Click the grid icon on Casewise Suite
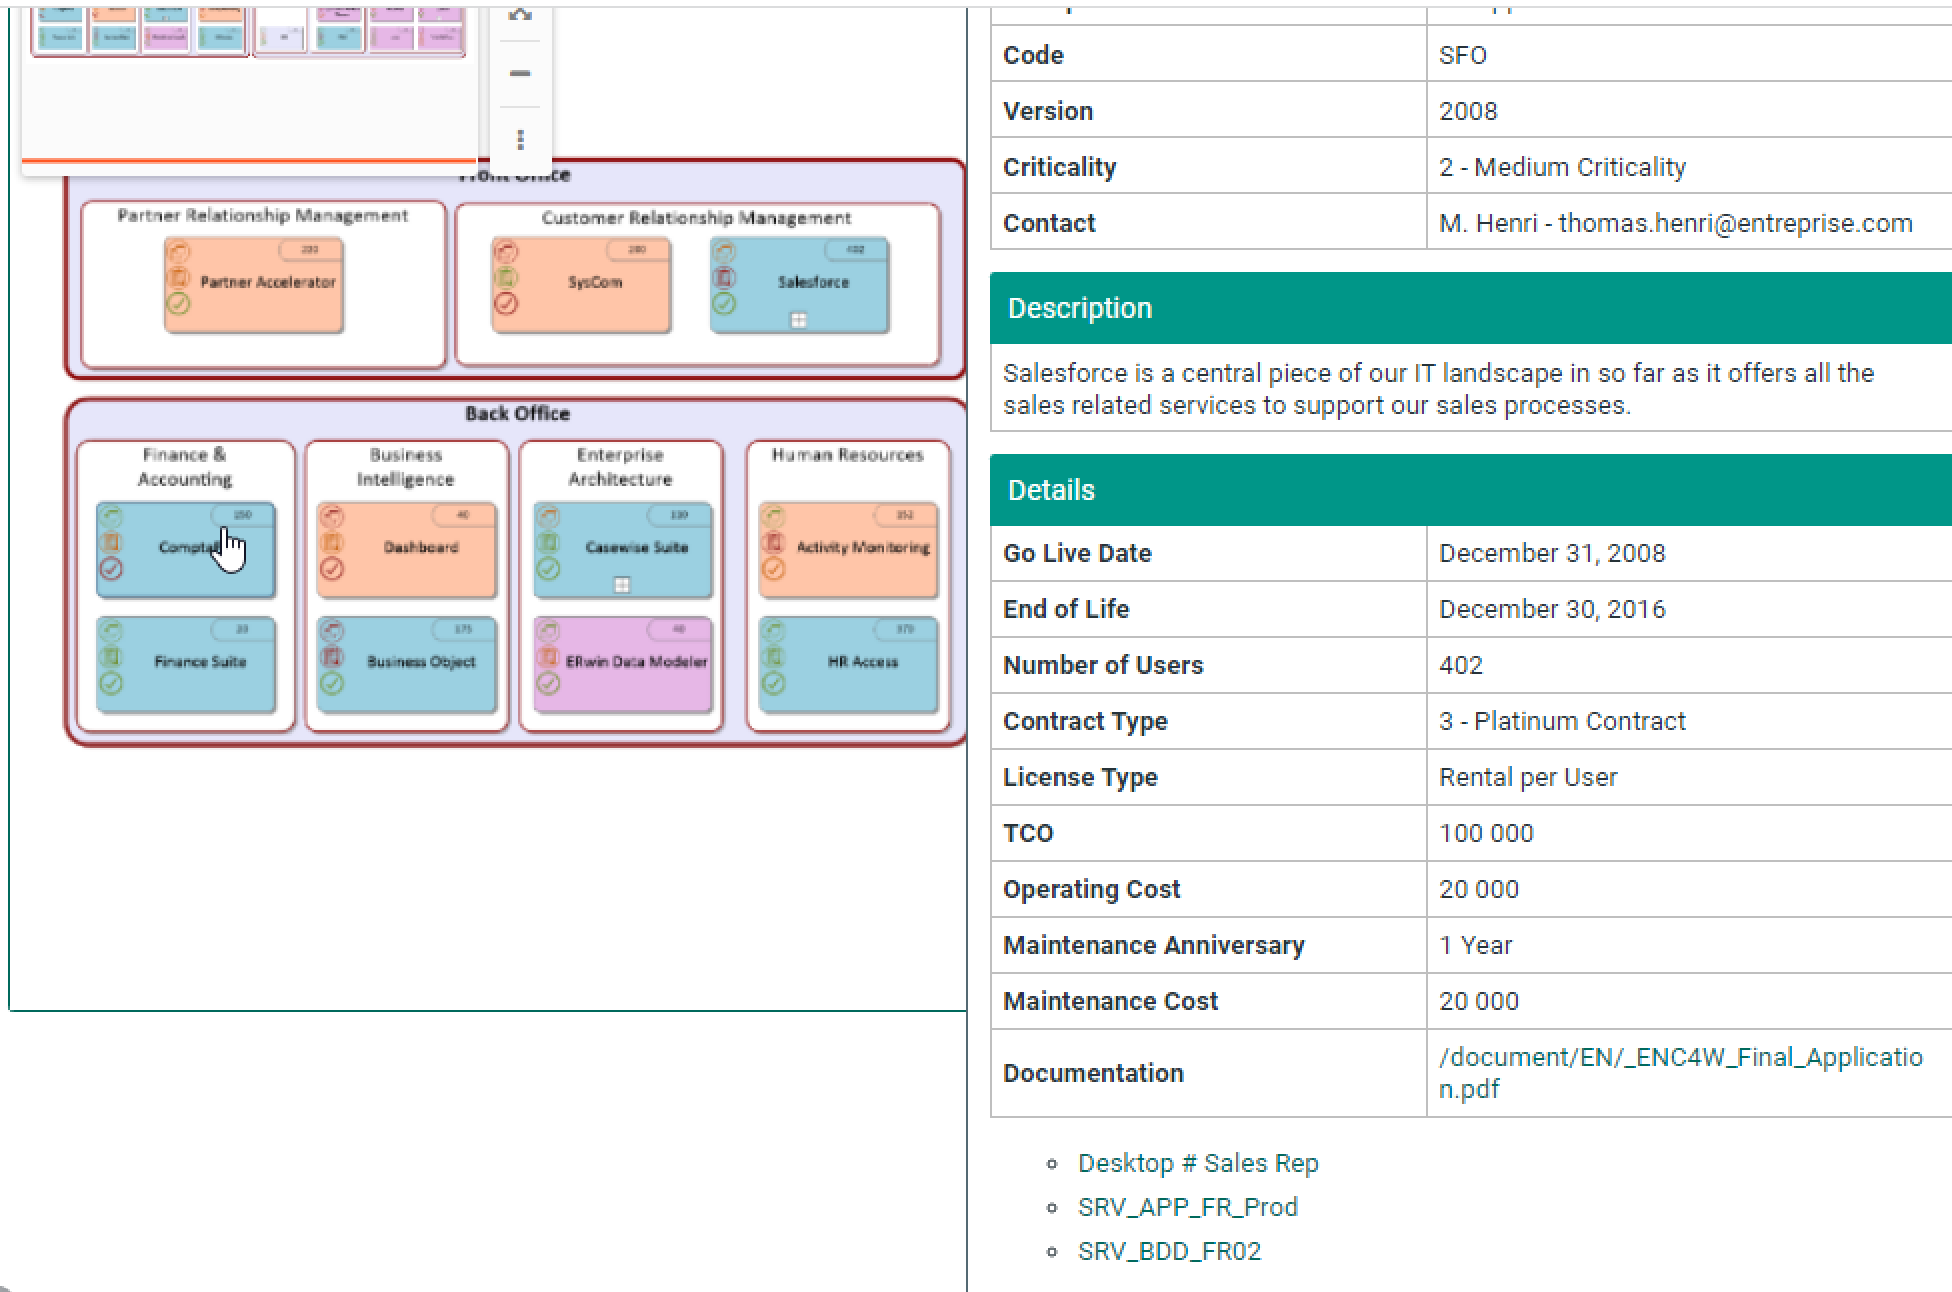 (621, 585)
